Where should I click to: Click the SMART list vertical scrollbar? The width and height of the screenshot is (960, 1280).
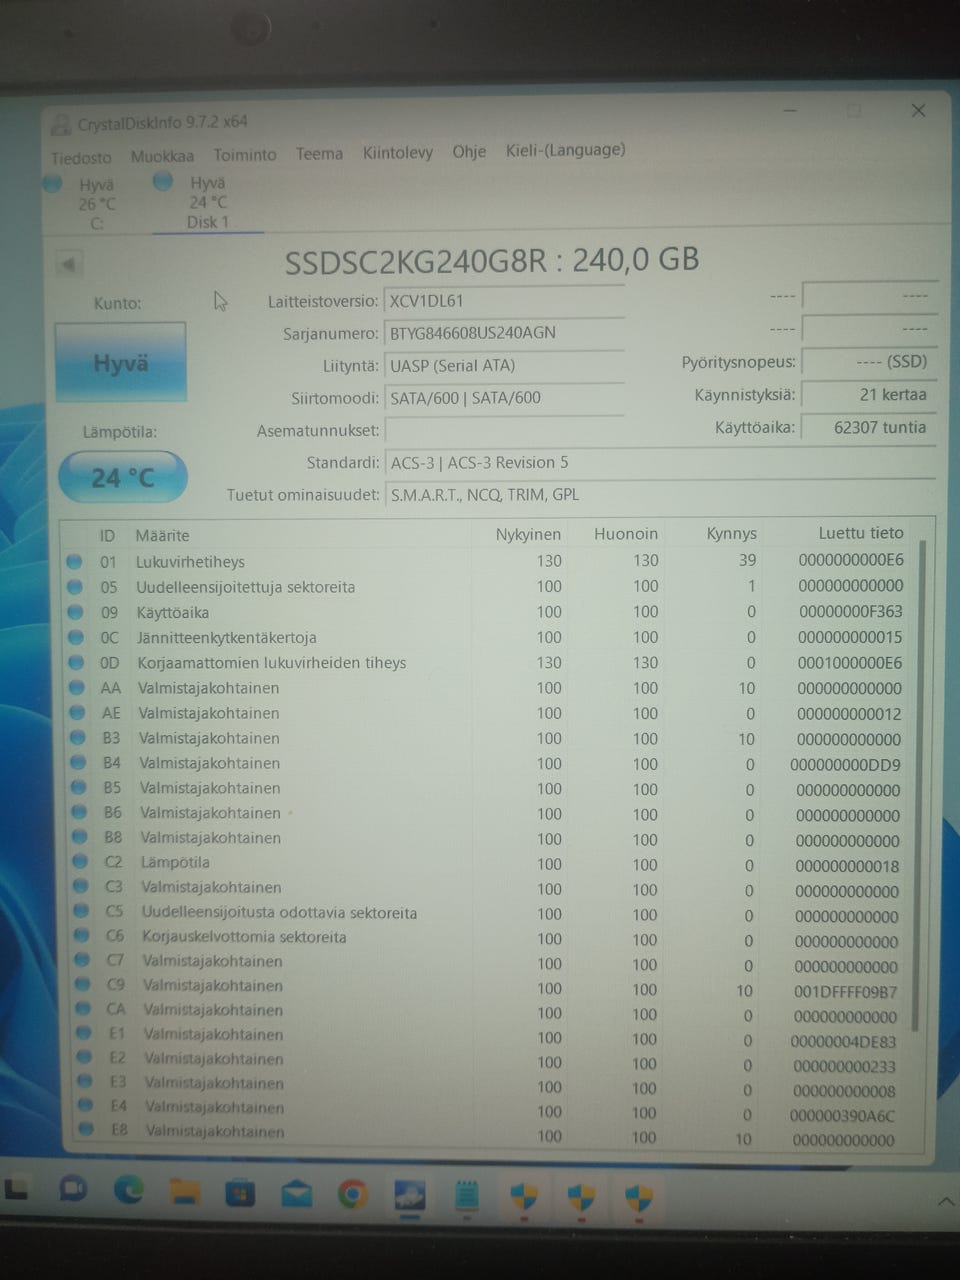coord(920,785)
